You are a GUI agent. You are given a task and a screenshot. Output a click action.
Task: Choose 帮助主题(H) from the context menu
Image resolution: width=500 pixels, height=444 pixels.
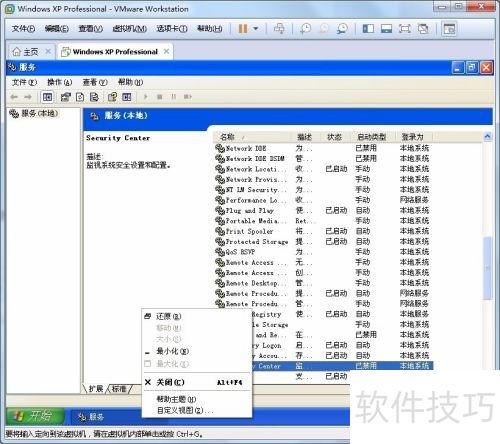197,399
